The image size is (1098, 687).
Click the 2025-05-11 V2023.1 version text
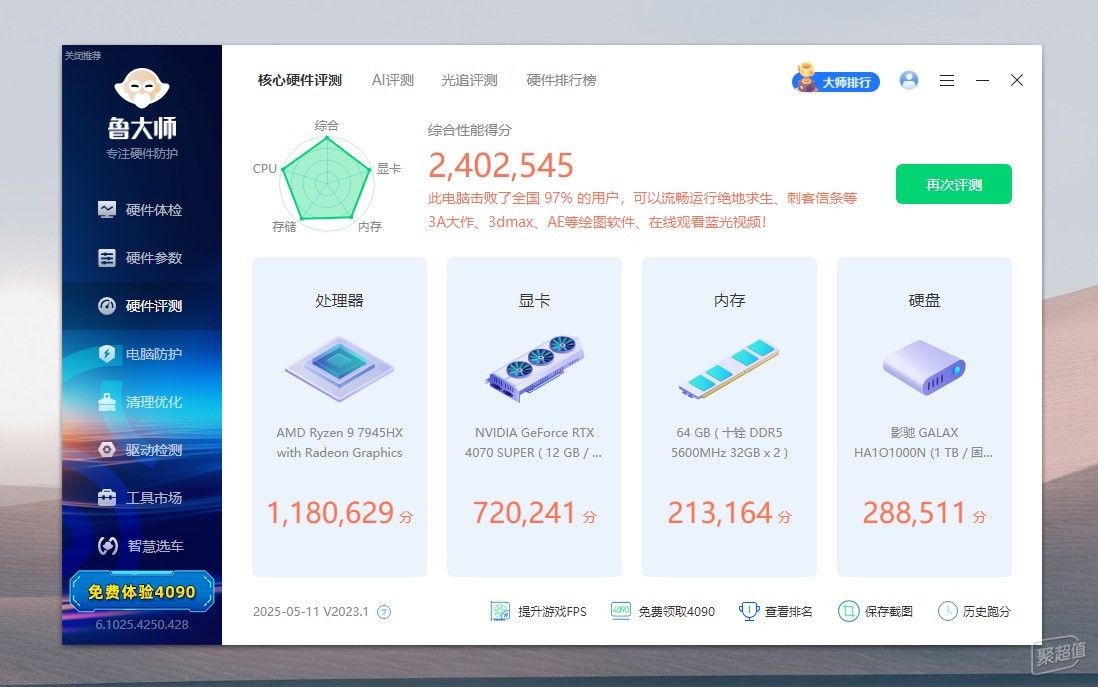pos(311,612)
